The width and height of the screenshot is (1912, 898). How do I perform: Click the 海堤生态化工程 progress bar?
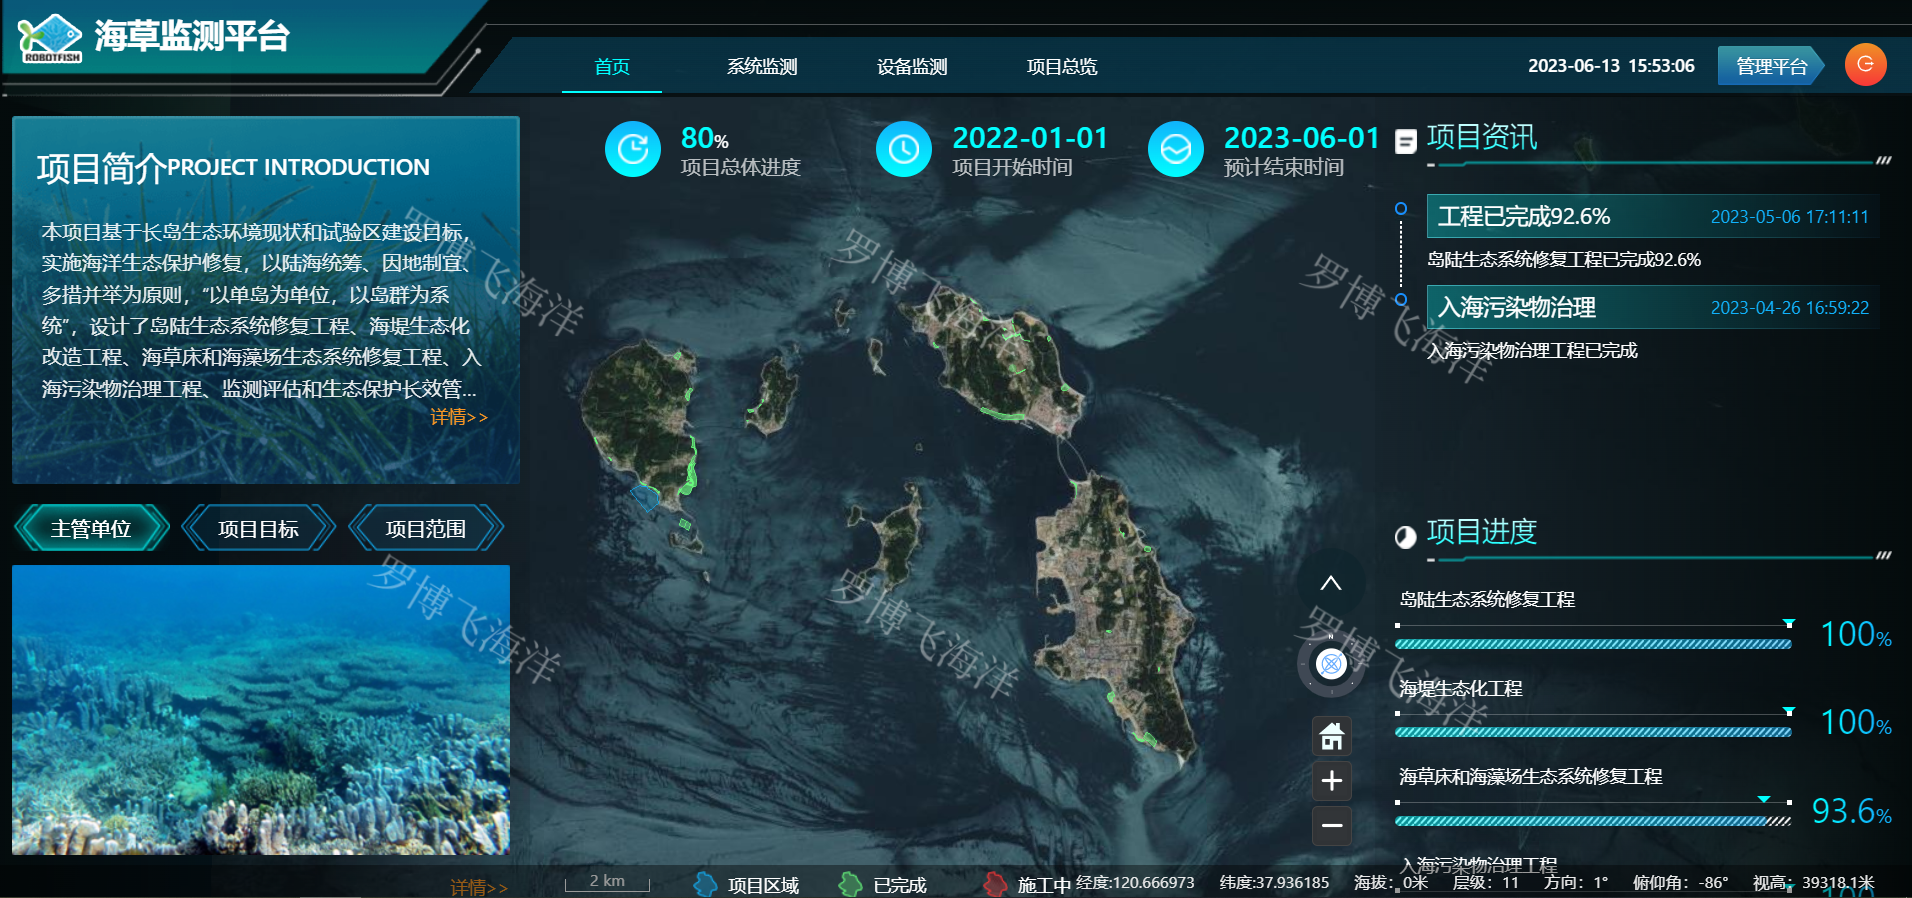tap(1593, 732)
